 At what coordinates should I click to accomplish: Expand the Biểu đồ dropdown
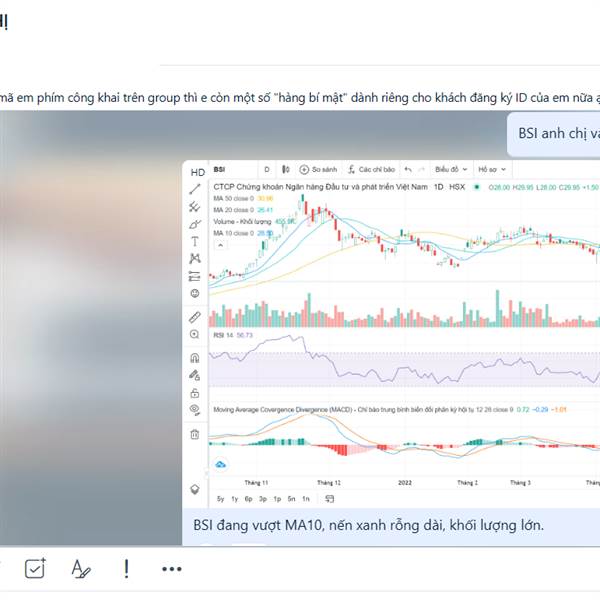click(451, 170)
